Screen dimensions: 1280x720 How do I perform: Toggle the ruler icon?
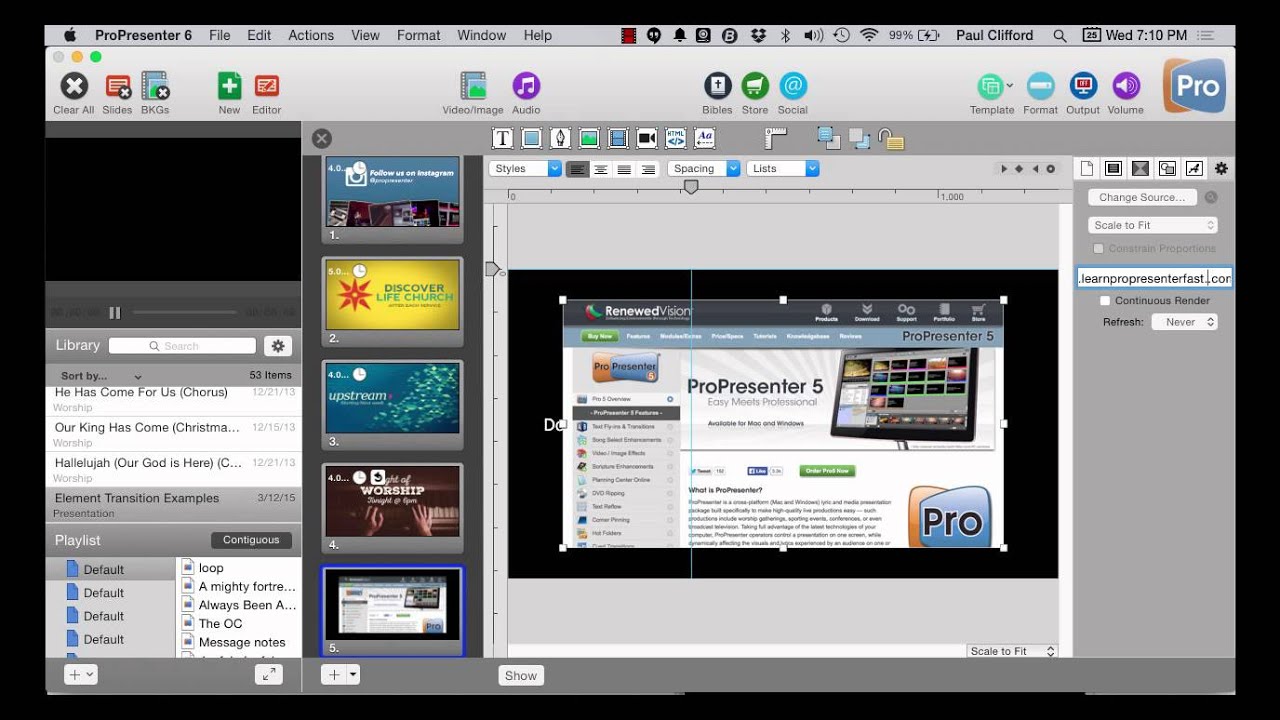tap(776, 138)
